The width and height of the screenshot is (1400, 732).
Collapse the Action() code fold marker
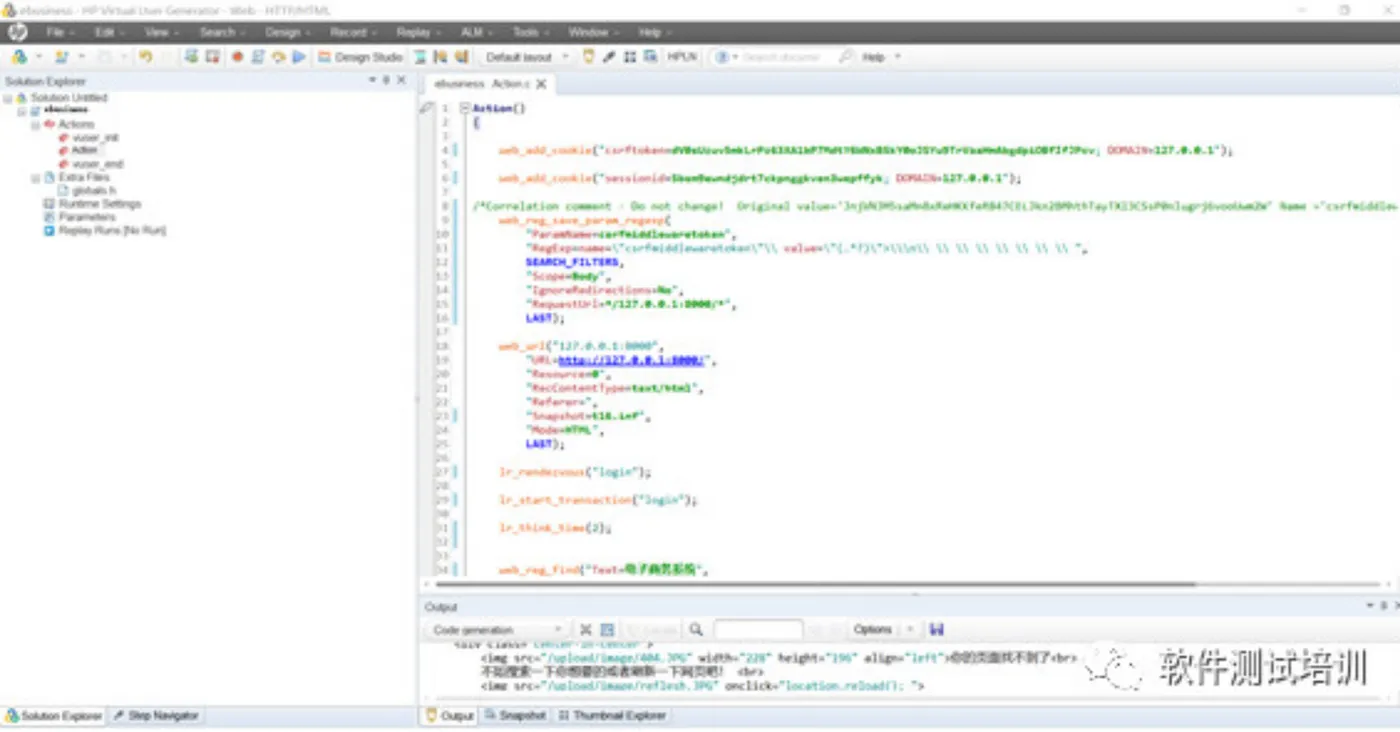coord(464,108)
